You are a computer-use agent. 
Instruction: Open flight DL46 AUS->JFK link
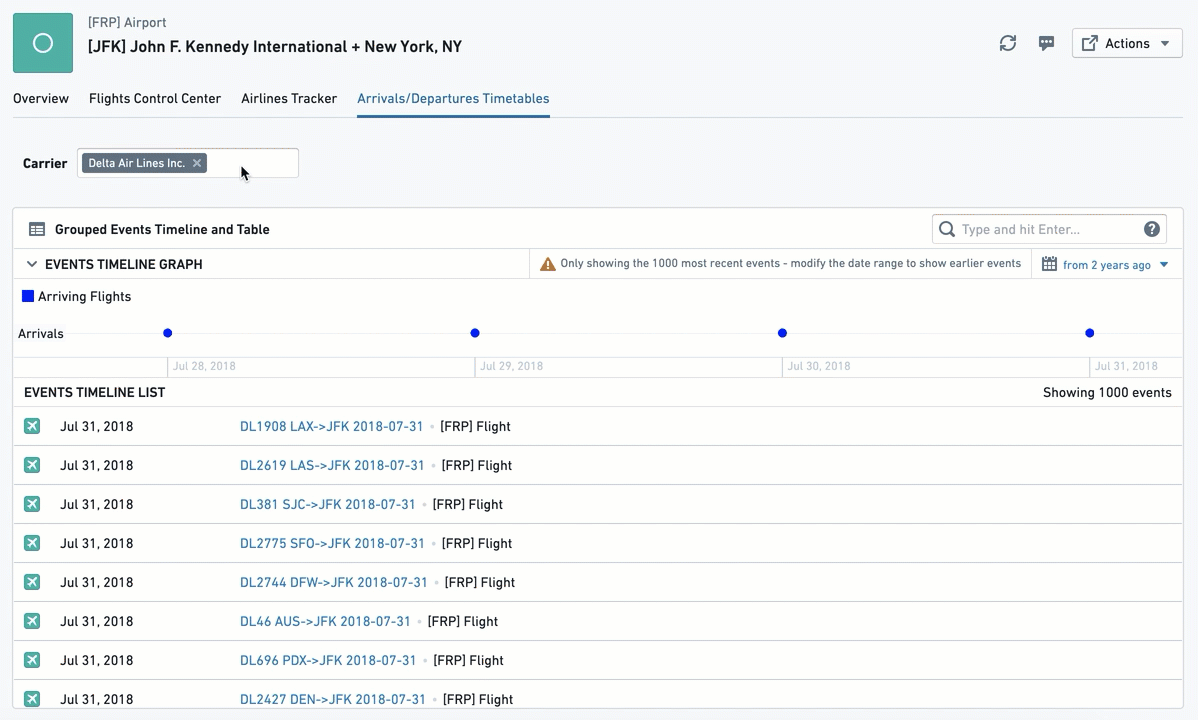click(325, 621)
